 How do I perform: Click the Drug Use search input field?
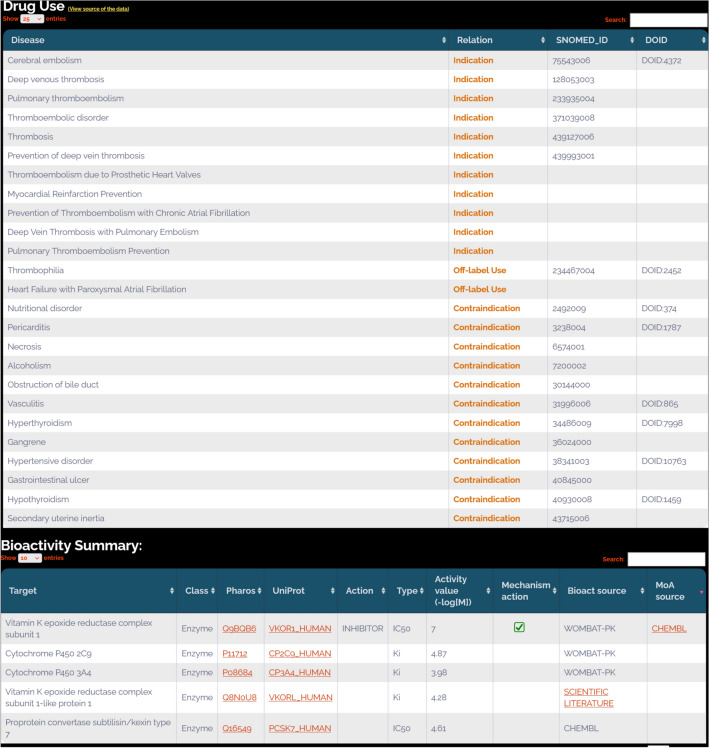click(x=668, y=20)
